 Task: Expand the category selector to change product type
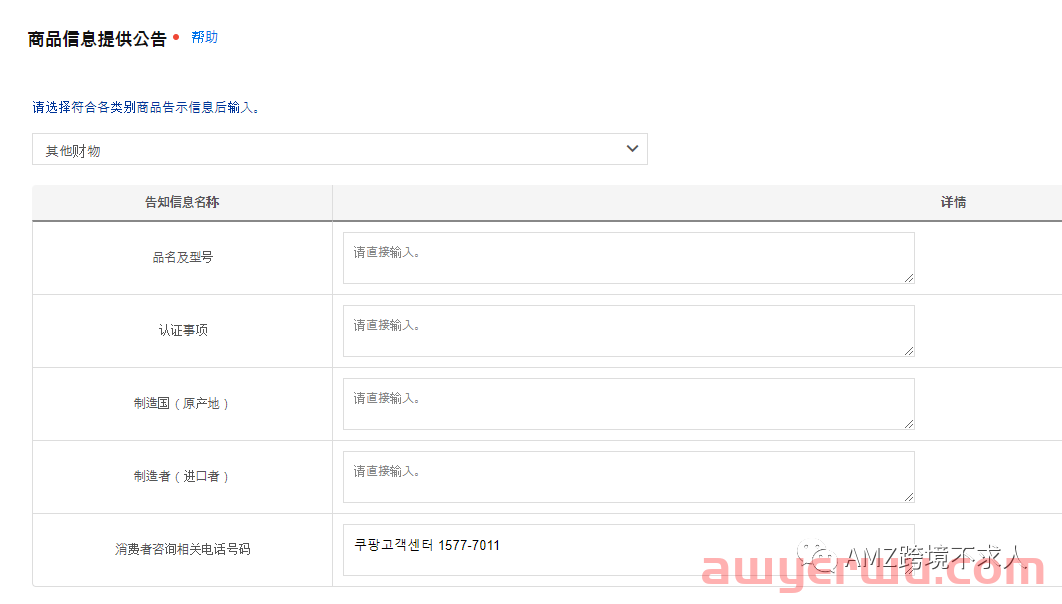point(339,148)
